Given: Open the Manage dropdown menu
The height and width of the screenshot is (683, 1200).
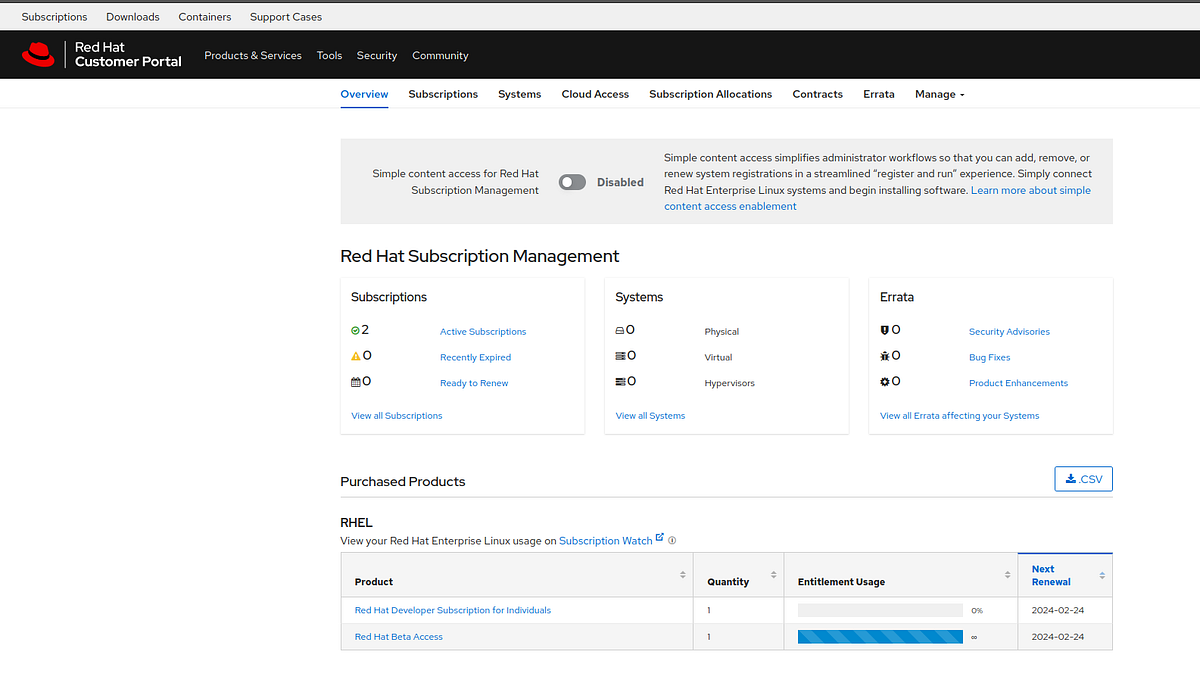Looking at the screenshot, I should tap(939, 94).
